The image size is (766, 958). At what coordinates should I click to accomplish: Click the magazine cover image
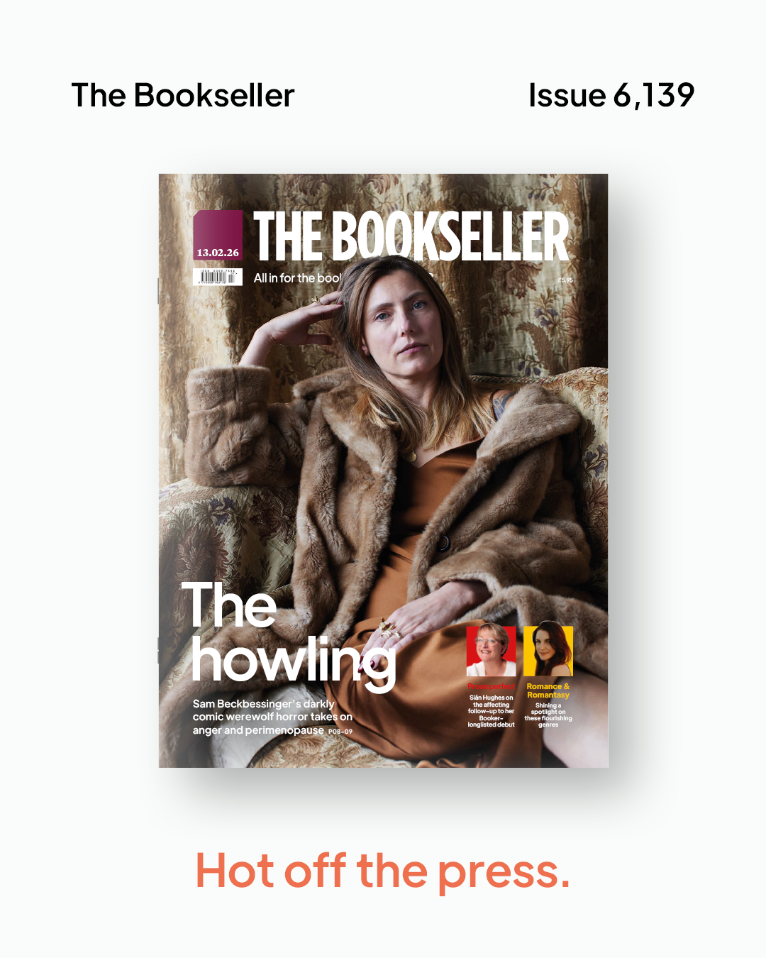pyautogui.click(x=384, y=470)
